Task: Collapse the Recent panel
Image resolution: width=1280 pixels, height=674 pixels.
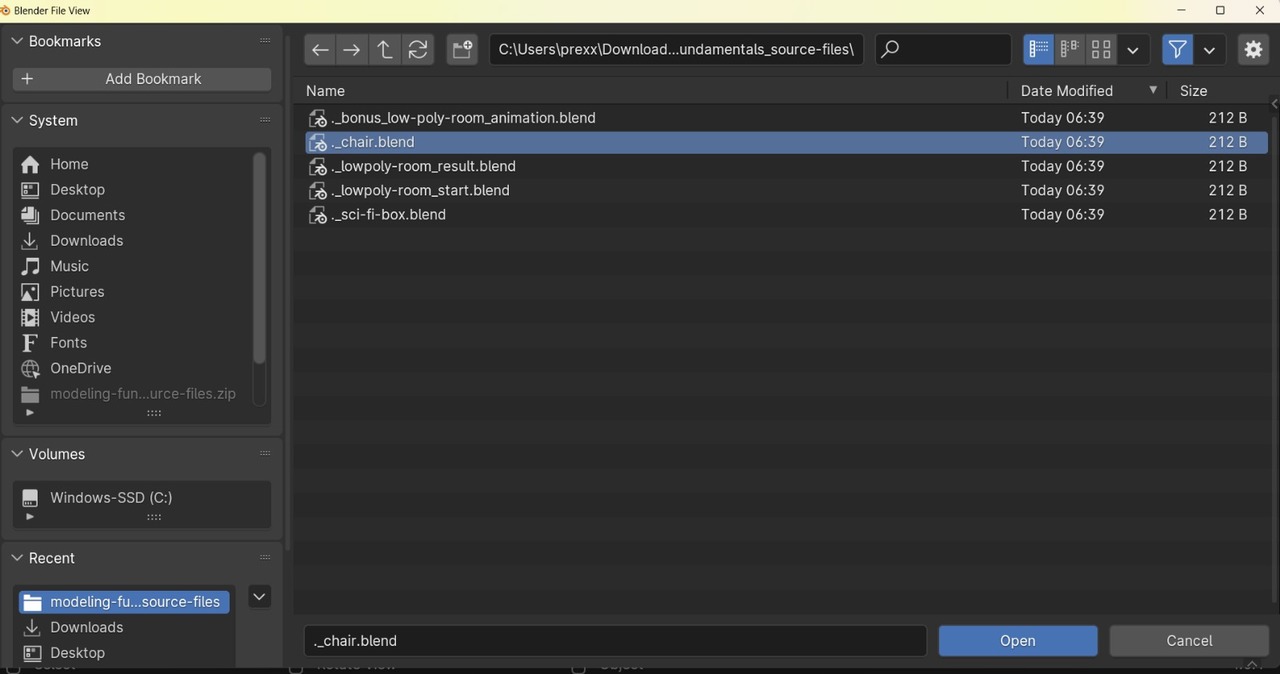Action: 17,558
